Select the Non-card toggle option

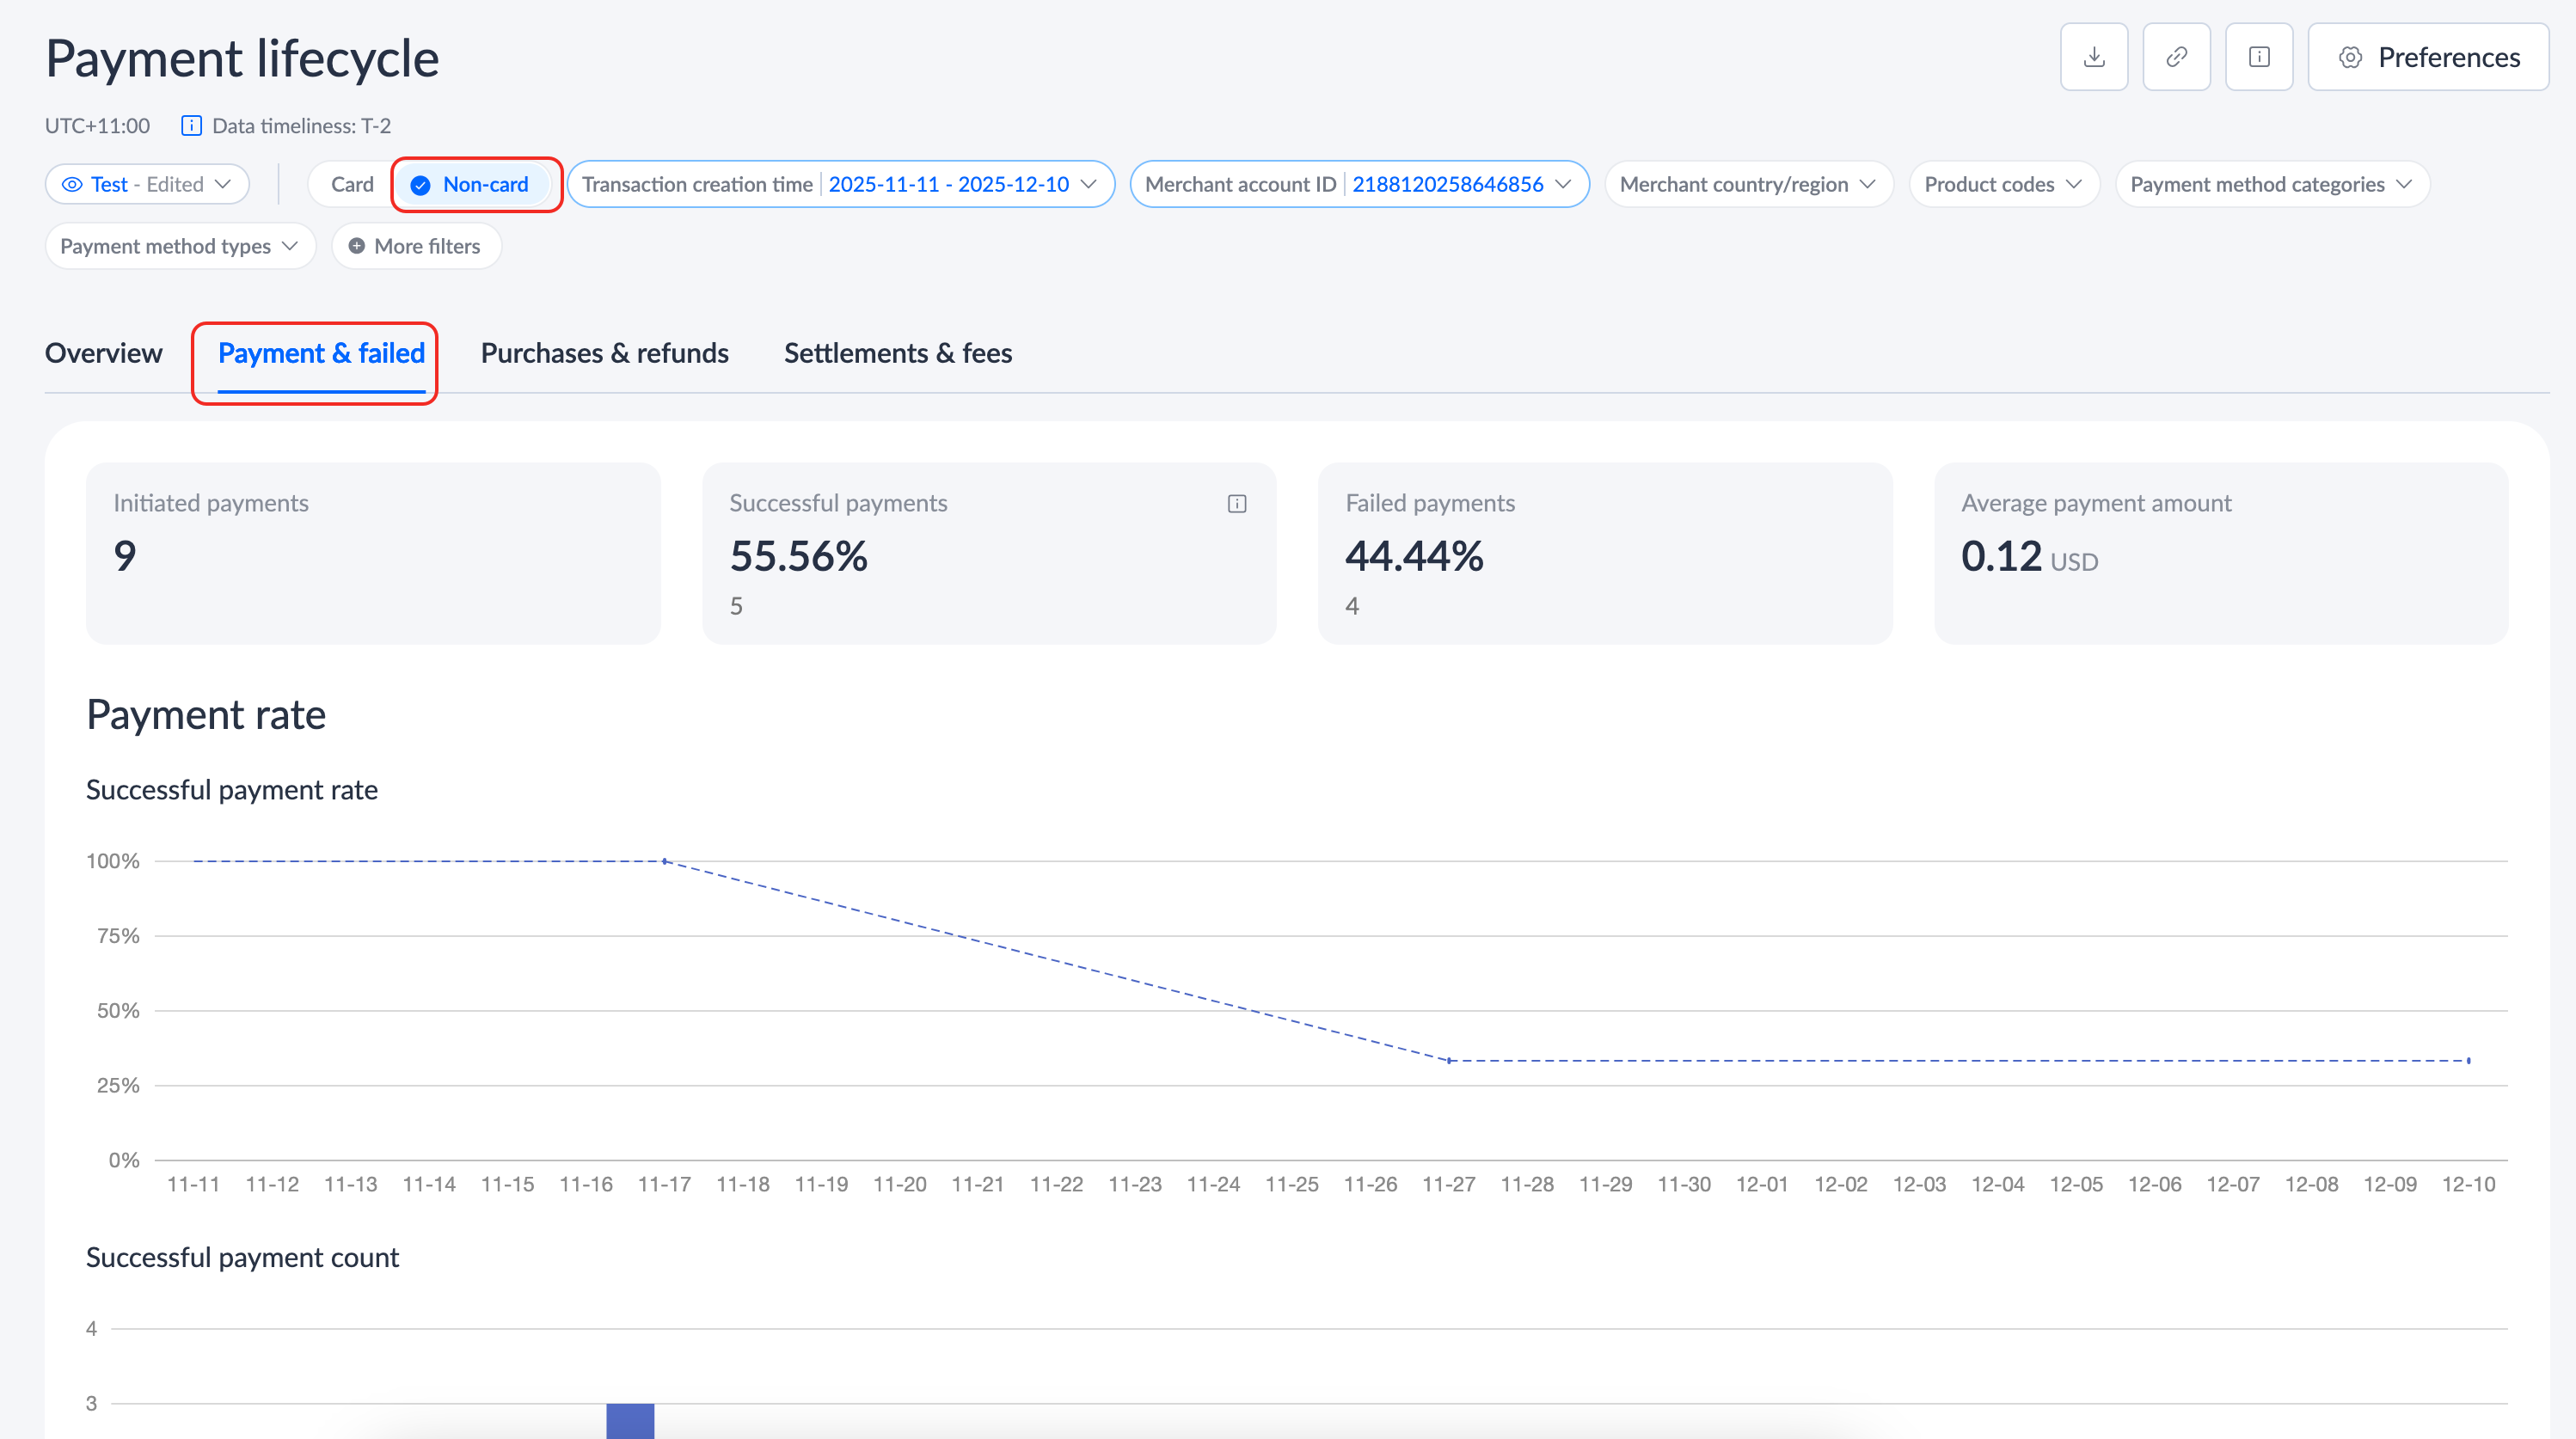point(485,184)
